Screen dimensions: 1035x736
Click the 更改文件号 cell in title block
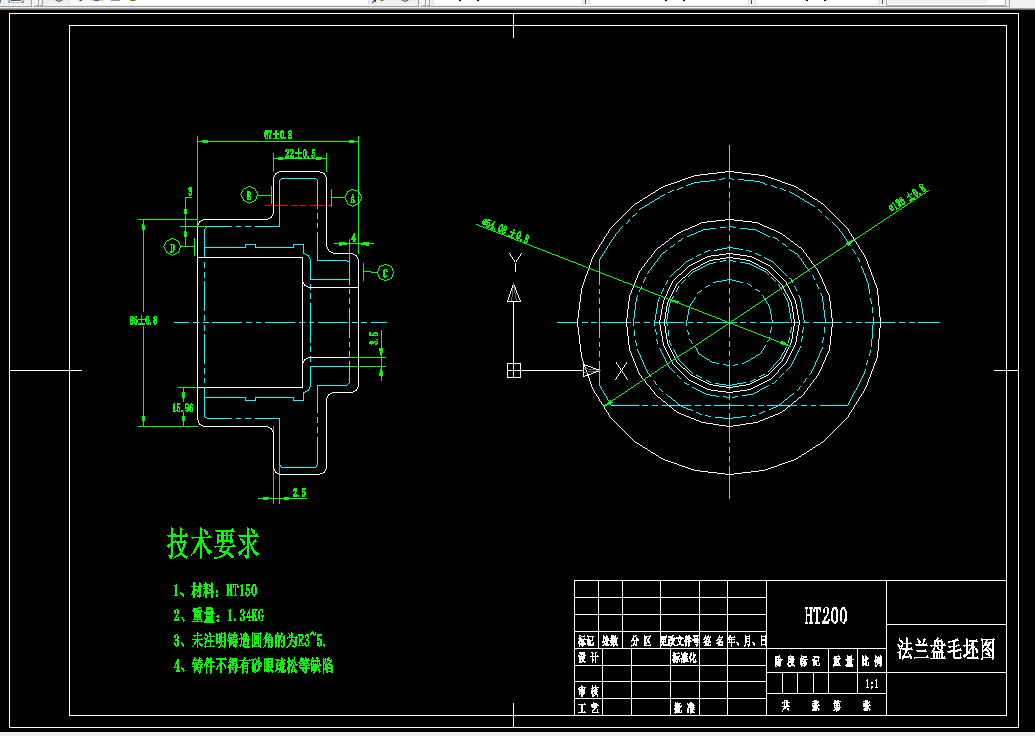click(x=680, y=641)
